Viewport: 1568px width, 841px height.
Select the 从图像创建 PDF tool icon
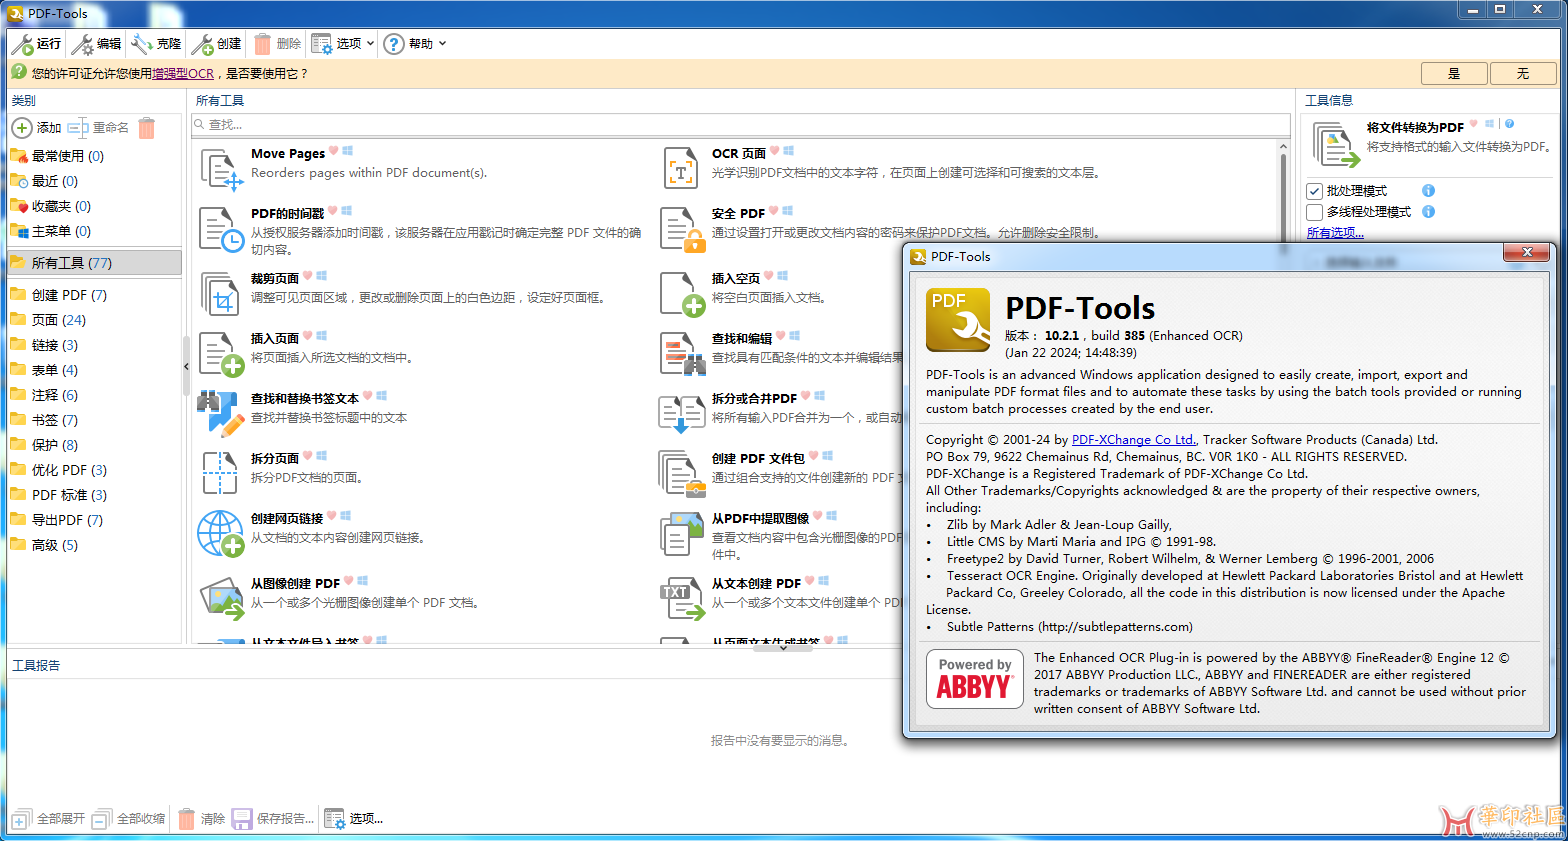click(222, 598)
